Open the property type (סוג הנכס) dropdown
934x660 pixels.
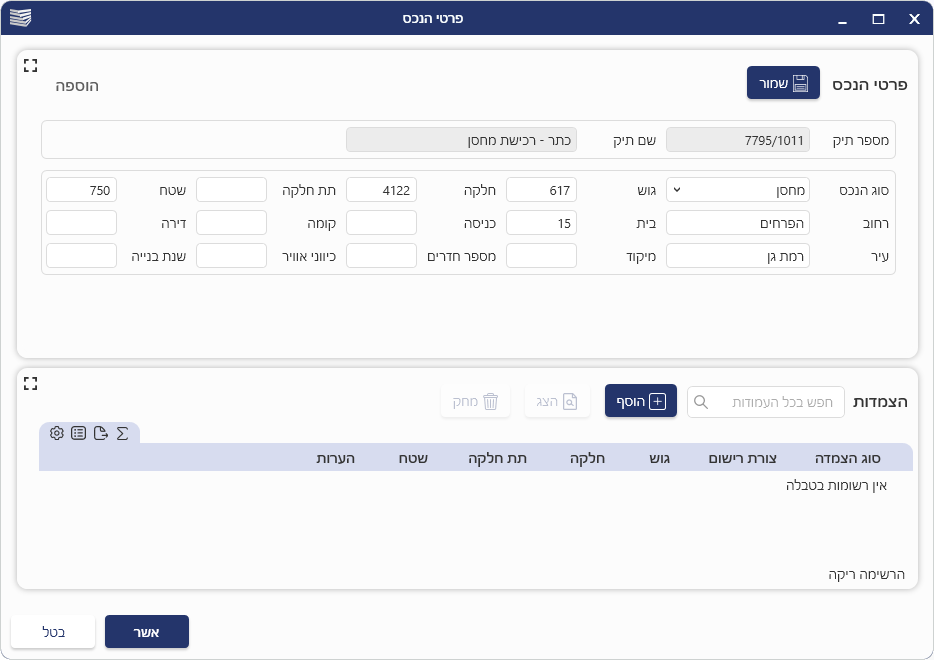coord(738,190)
